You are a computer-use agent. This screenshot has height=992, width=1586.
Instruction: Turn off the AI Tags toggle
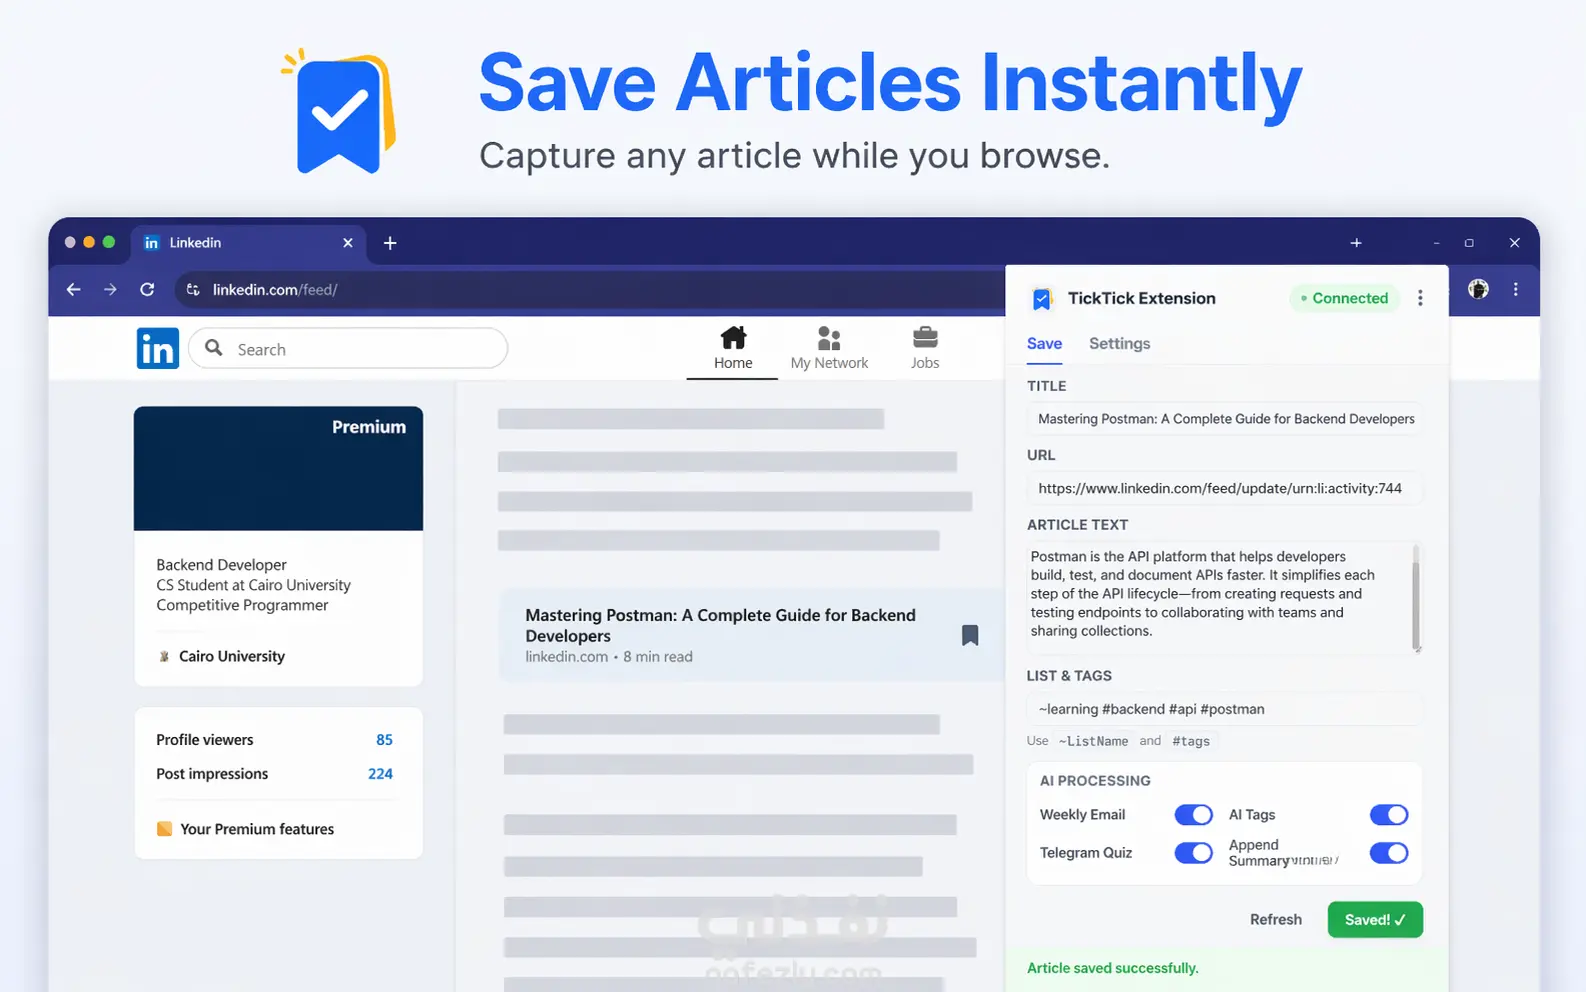tap(1389, 815)
